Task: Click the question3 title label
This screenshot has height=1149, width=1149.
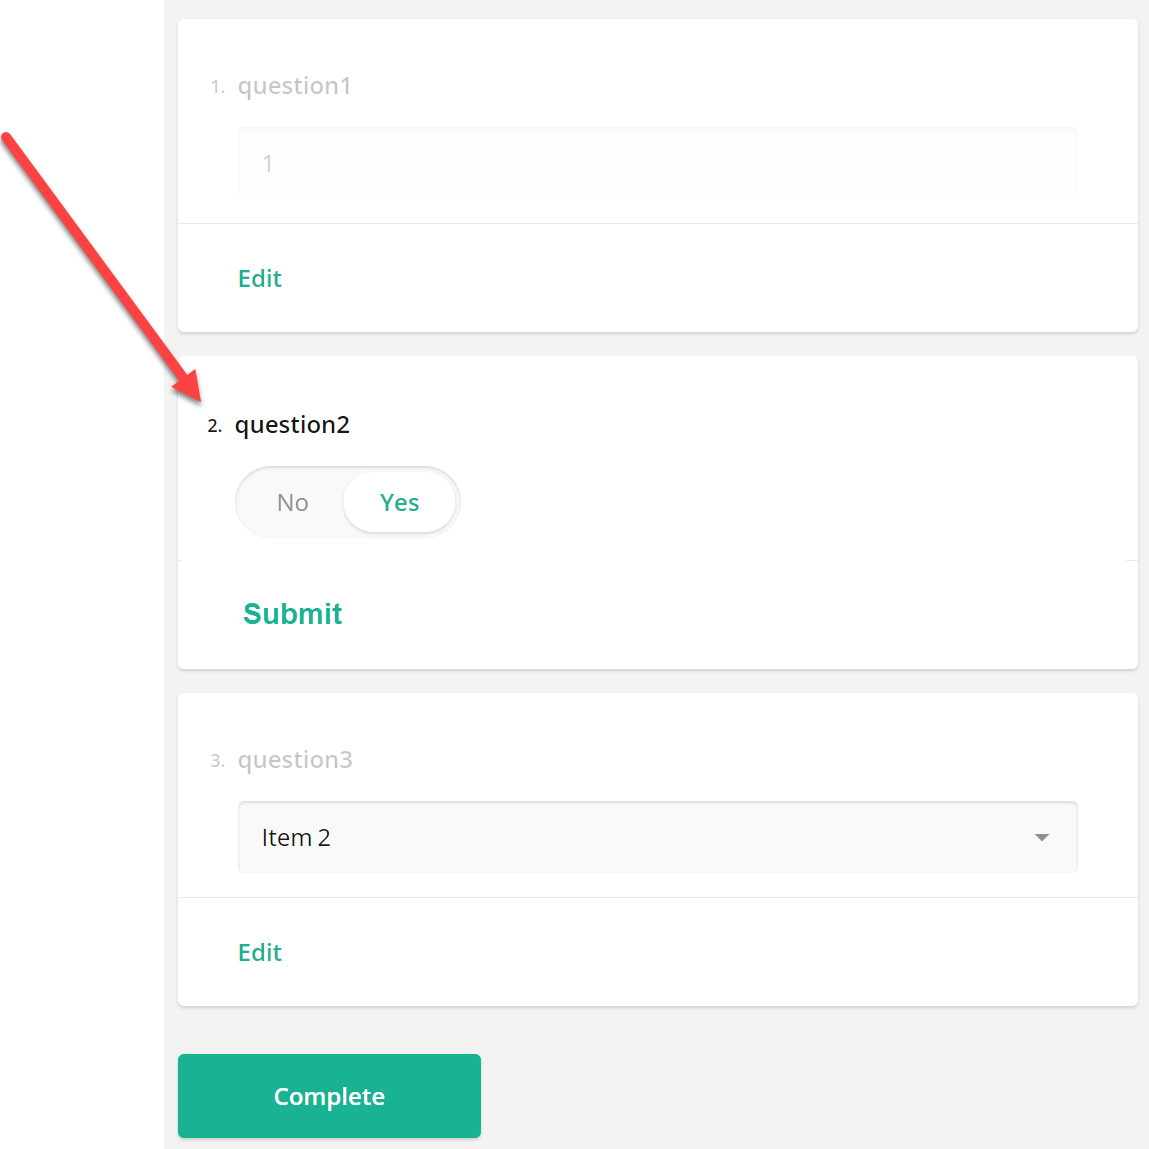Action: [295, 759]
